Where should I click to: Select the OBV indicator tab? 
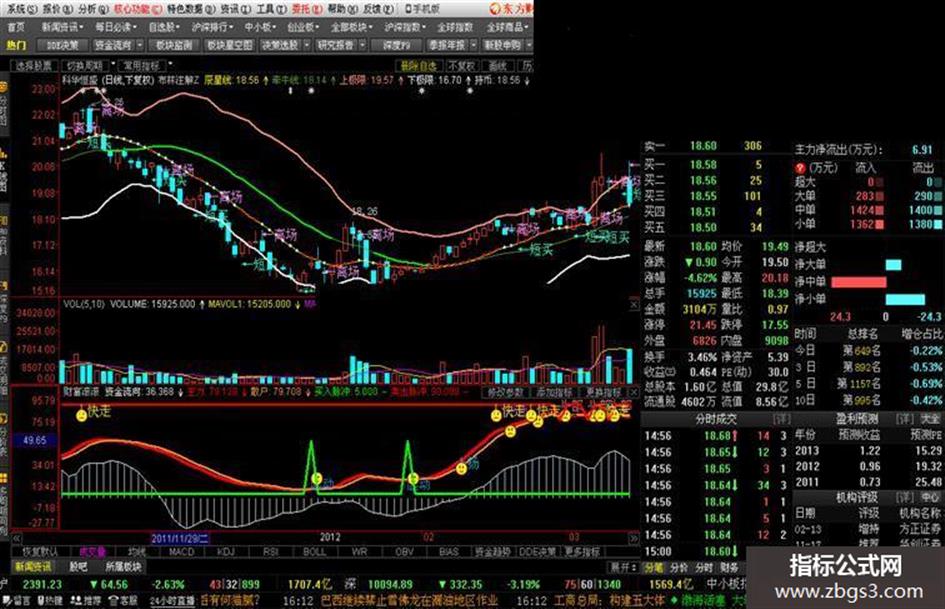404,552
